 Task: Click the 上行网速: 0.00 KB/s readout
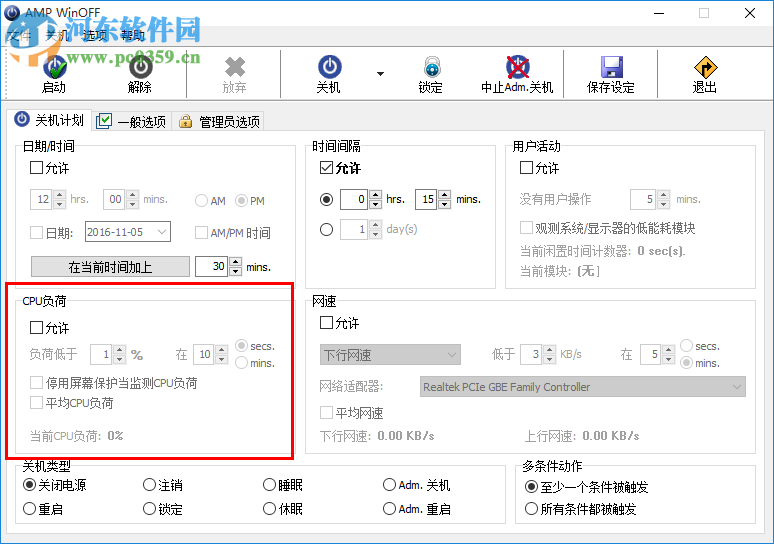[x=582, y=436]
